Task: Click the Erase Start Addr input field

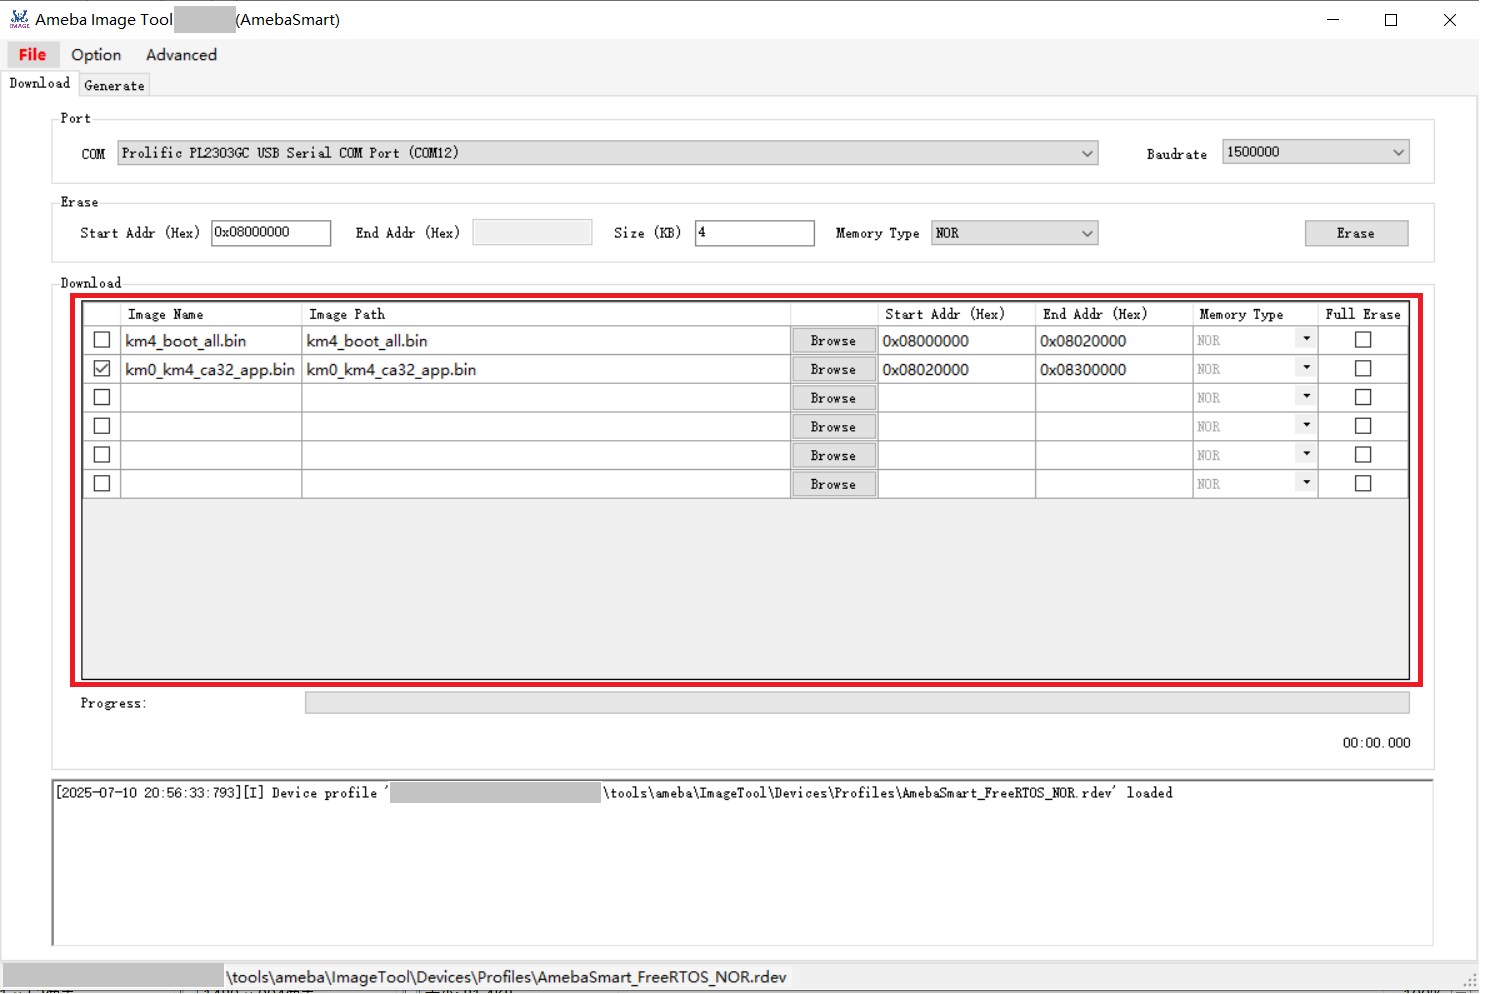Action: [270, 233]
